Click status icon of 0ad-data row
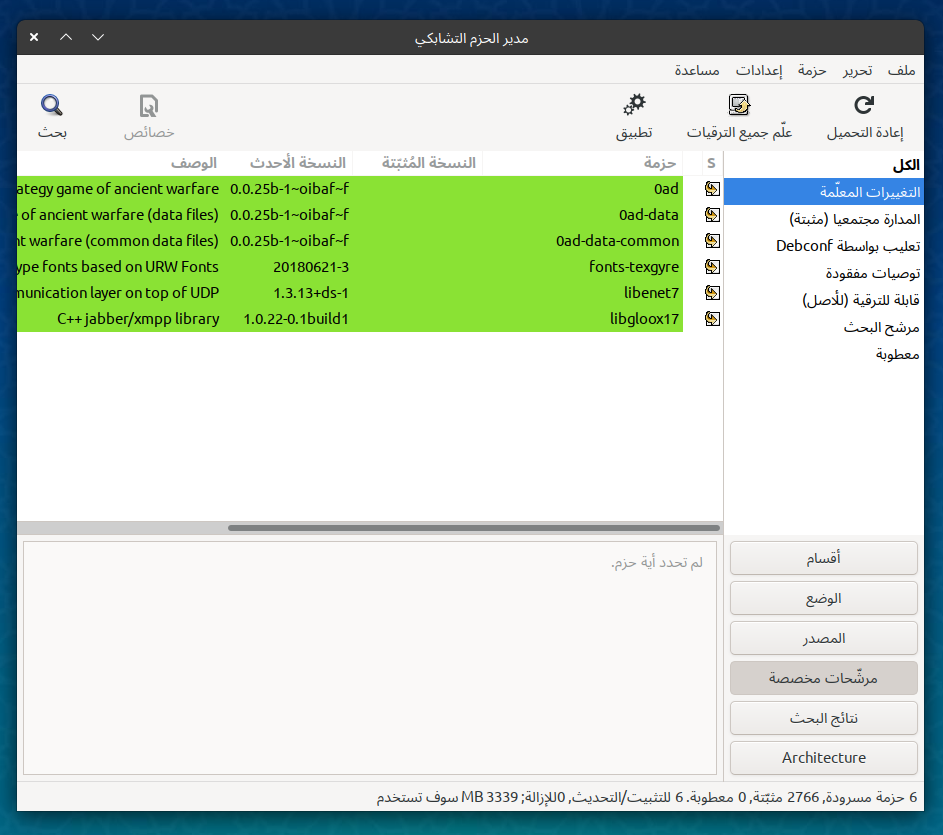943x835 pixels. (712, 215)
